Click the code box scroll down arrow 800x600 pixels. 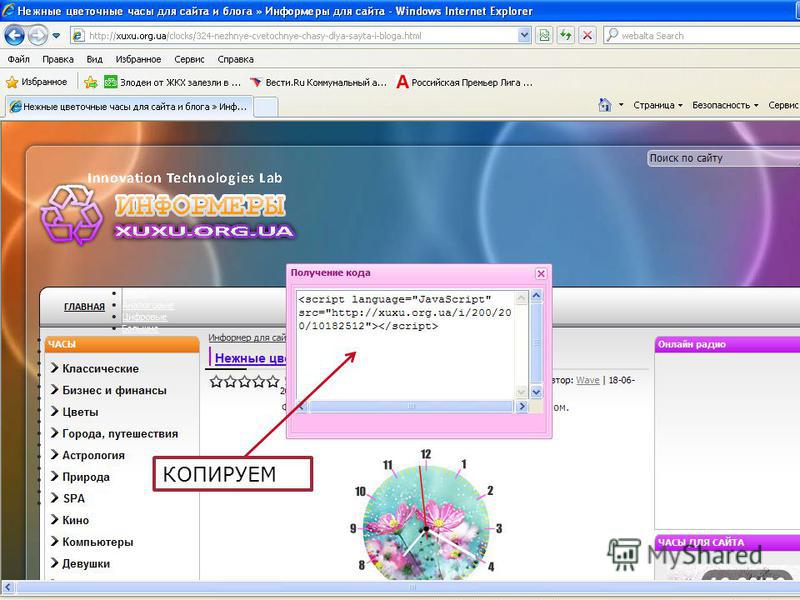pos(536,392)
